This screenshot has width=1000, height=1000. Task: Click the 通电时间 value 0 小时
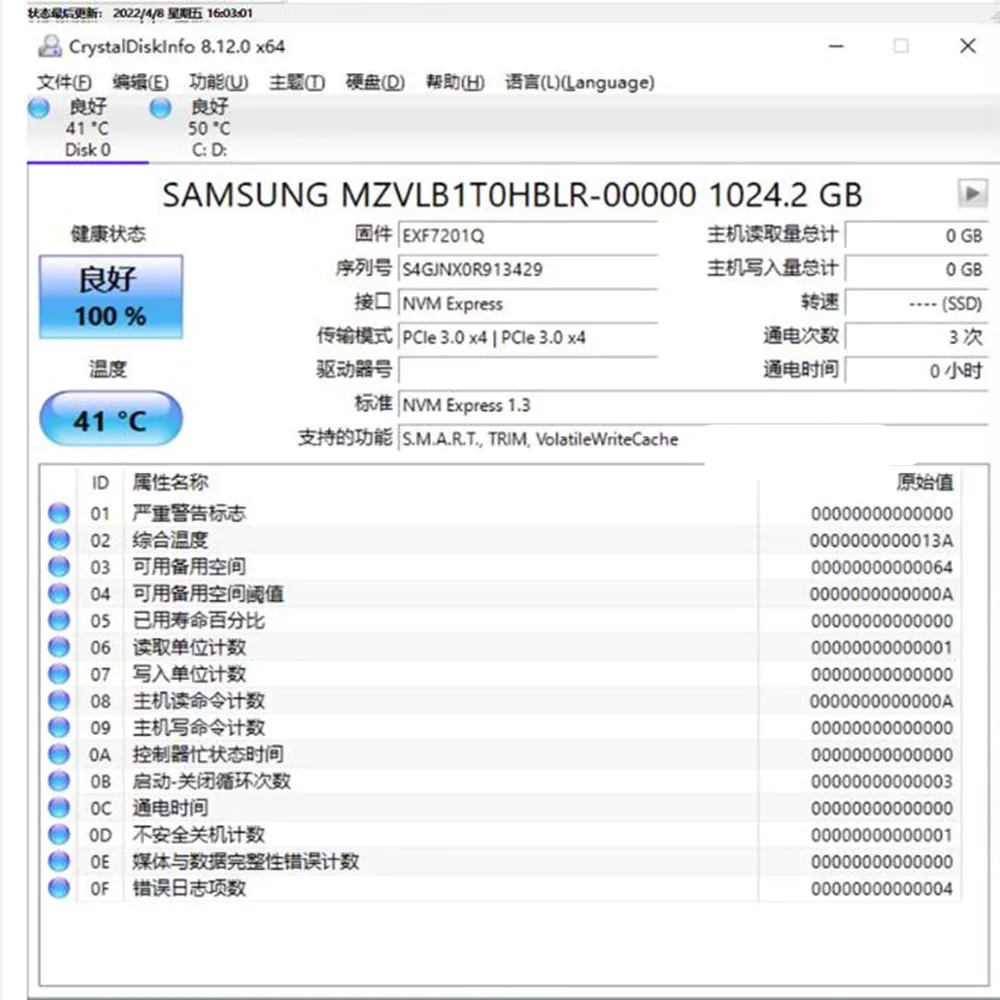click(916, 371)
